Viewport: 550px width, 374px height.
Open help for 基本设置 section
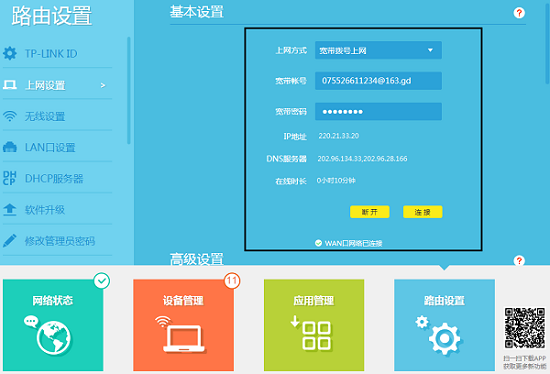(x=519, y=13)
